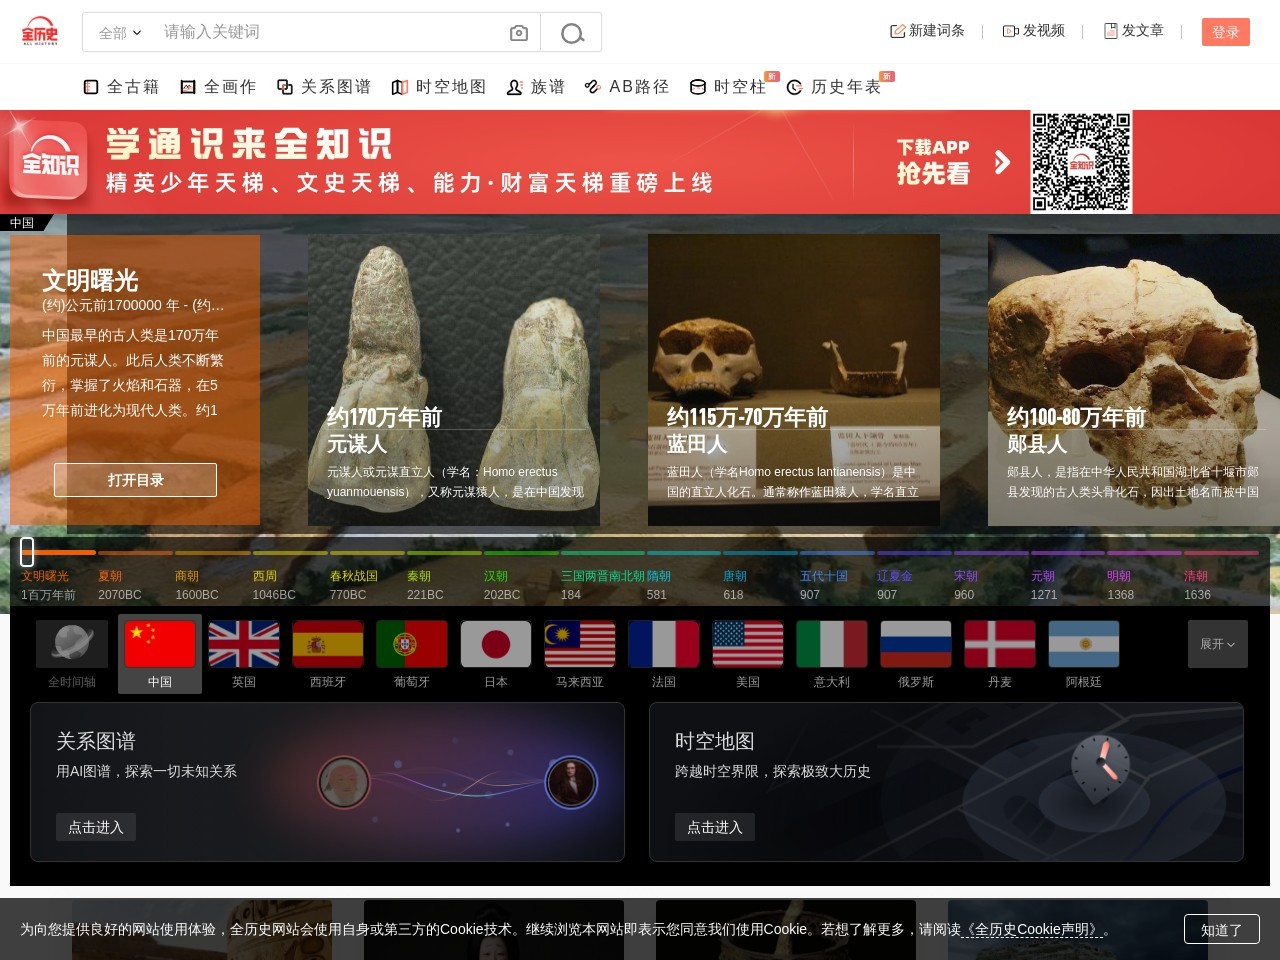Jump to 唐朝 on the timeline
Screen dimensions: 1280x960
[734, 576]
